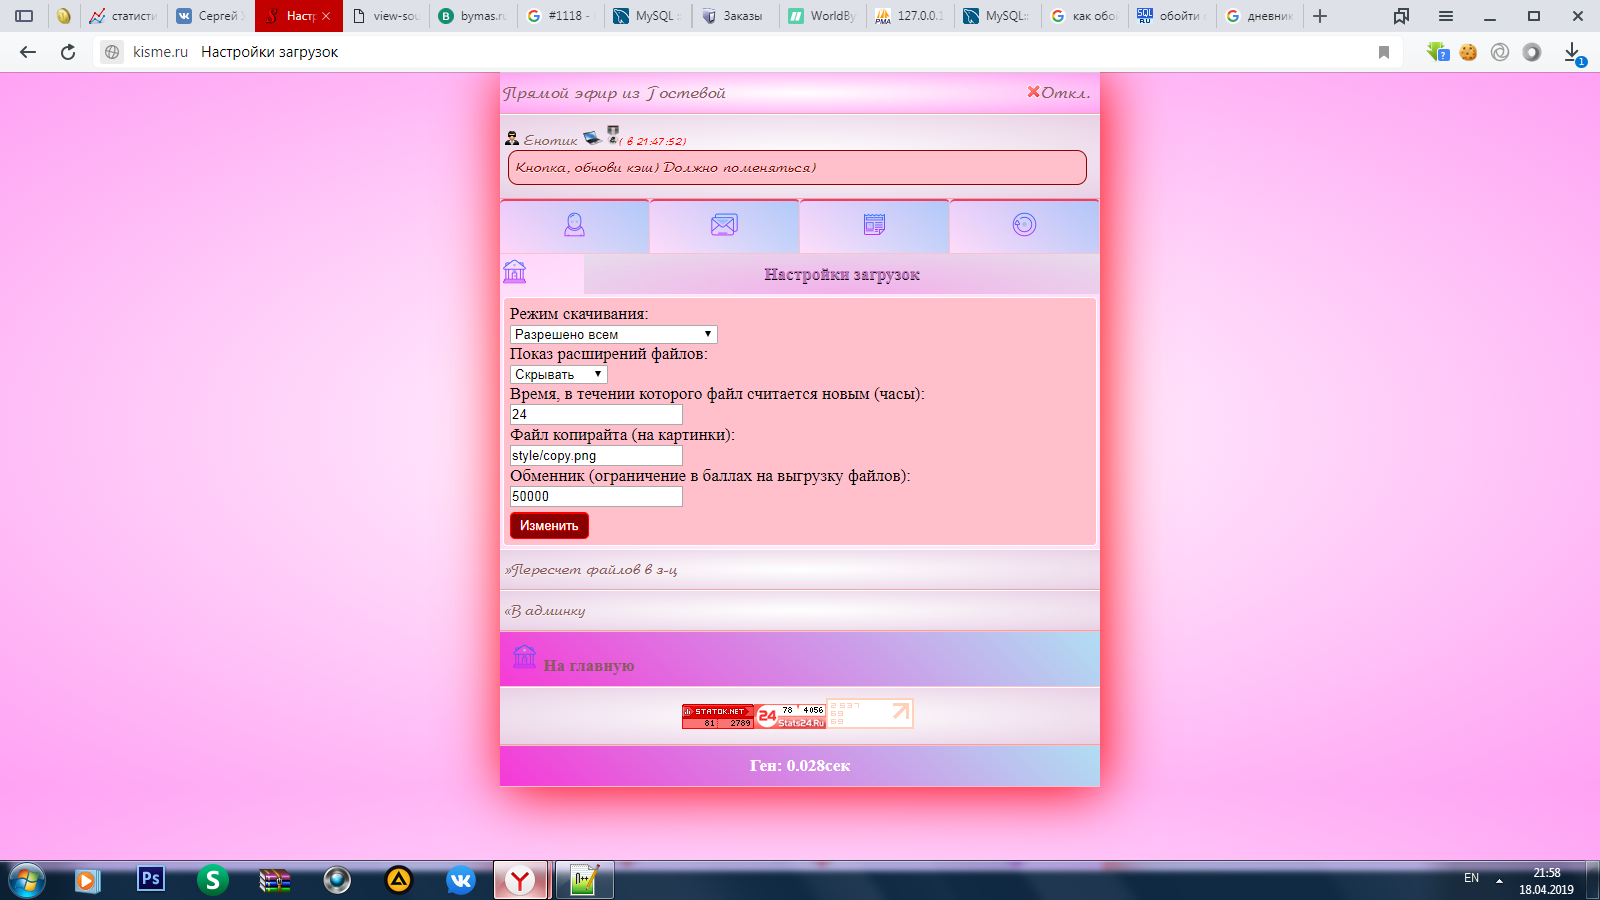Click the home building icon beside the settings title

[515, 272]
